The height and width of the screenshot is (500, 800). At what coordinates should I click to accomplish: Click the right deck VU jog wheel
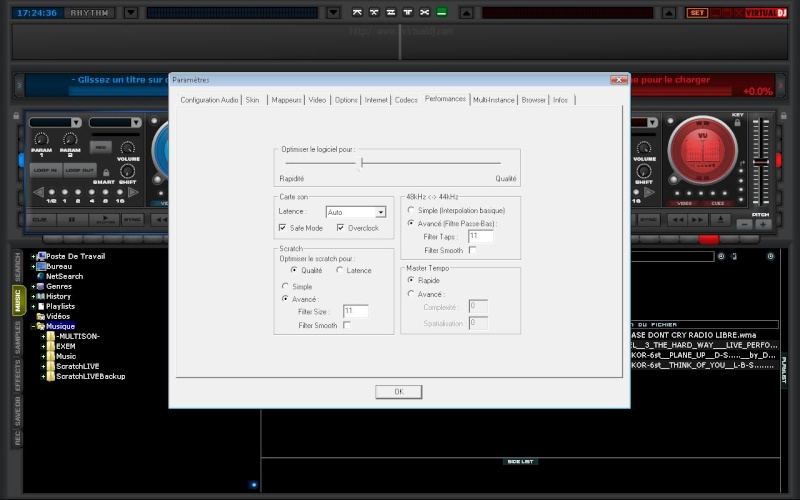click(x=703, y=151)
